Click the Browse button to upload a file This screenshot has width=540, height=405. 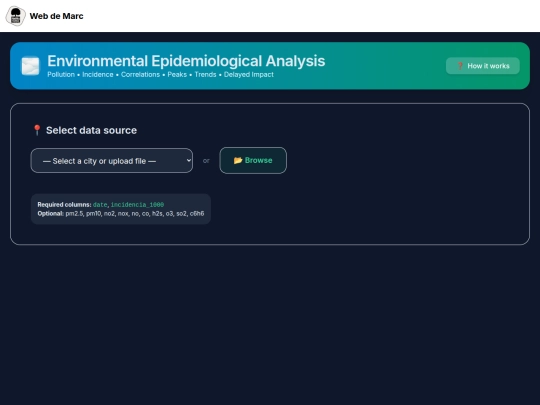253,160
